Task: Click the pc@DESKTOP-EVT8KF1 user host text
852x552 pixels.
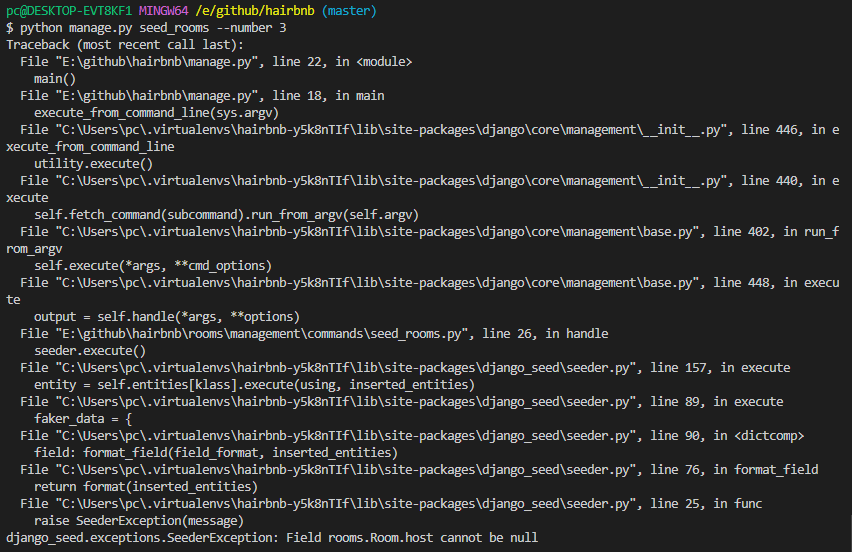Action: [69, 11]
